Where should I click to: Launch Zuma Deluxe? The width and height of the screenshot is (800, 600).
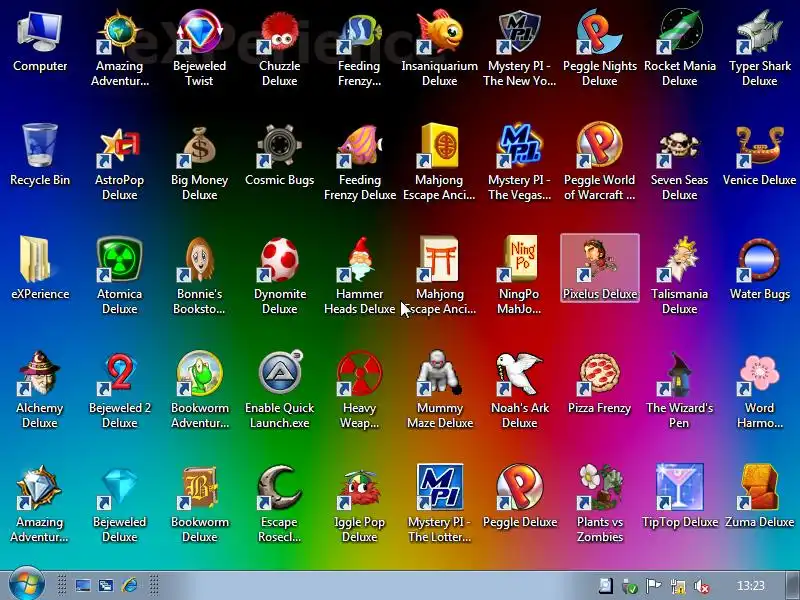tap(760, 497)
